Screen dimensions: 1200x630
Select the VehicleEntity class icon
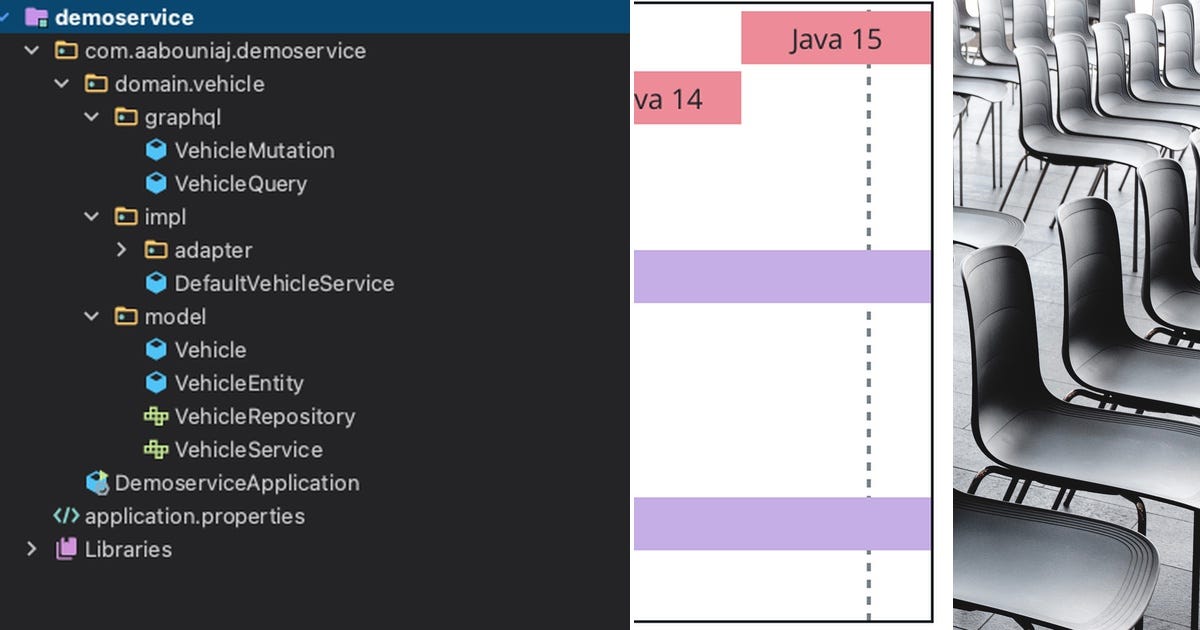click(x=157, y=383)
